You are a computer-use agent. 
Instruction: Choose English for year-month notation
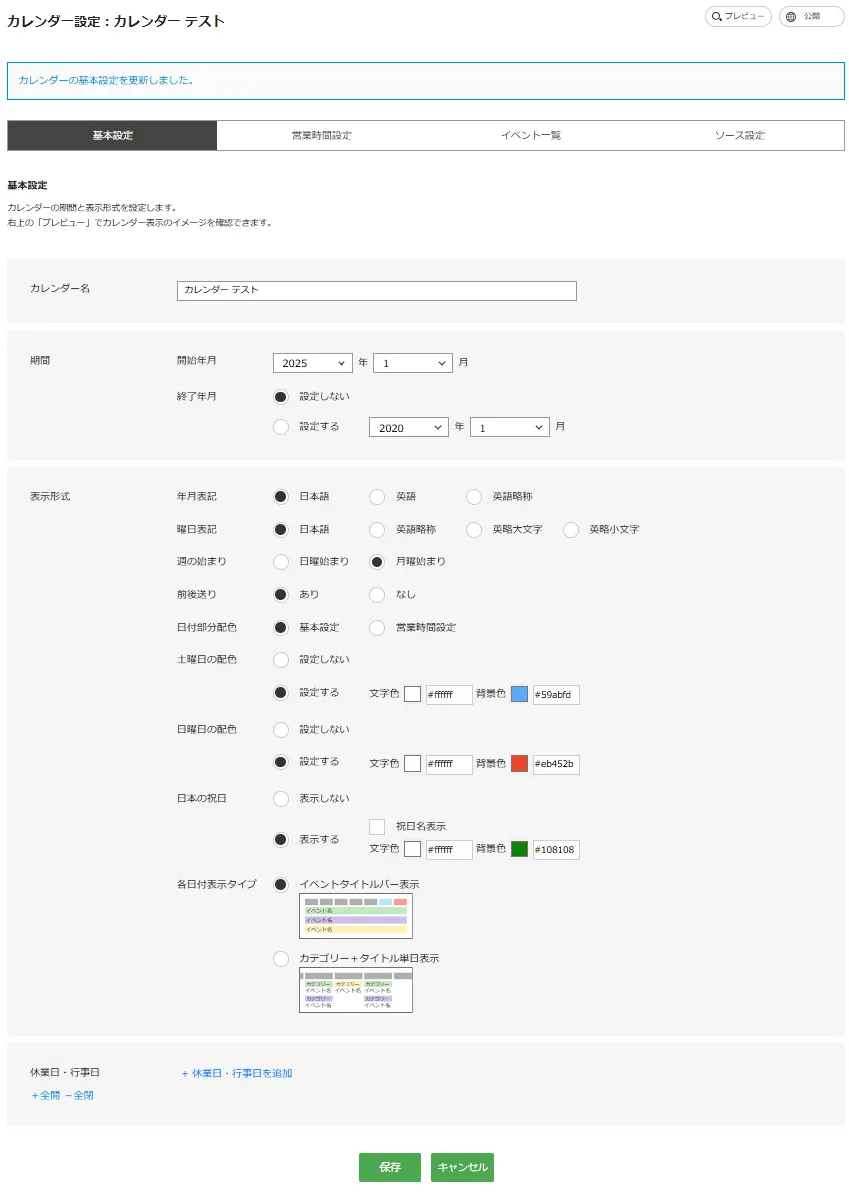tap(377, 497)
